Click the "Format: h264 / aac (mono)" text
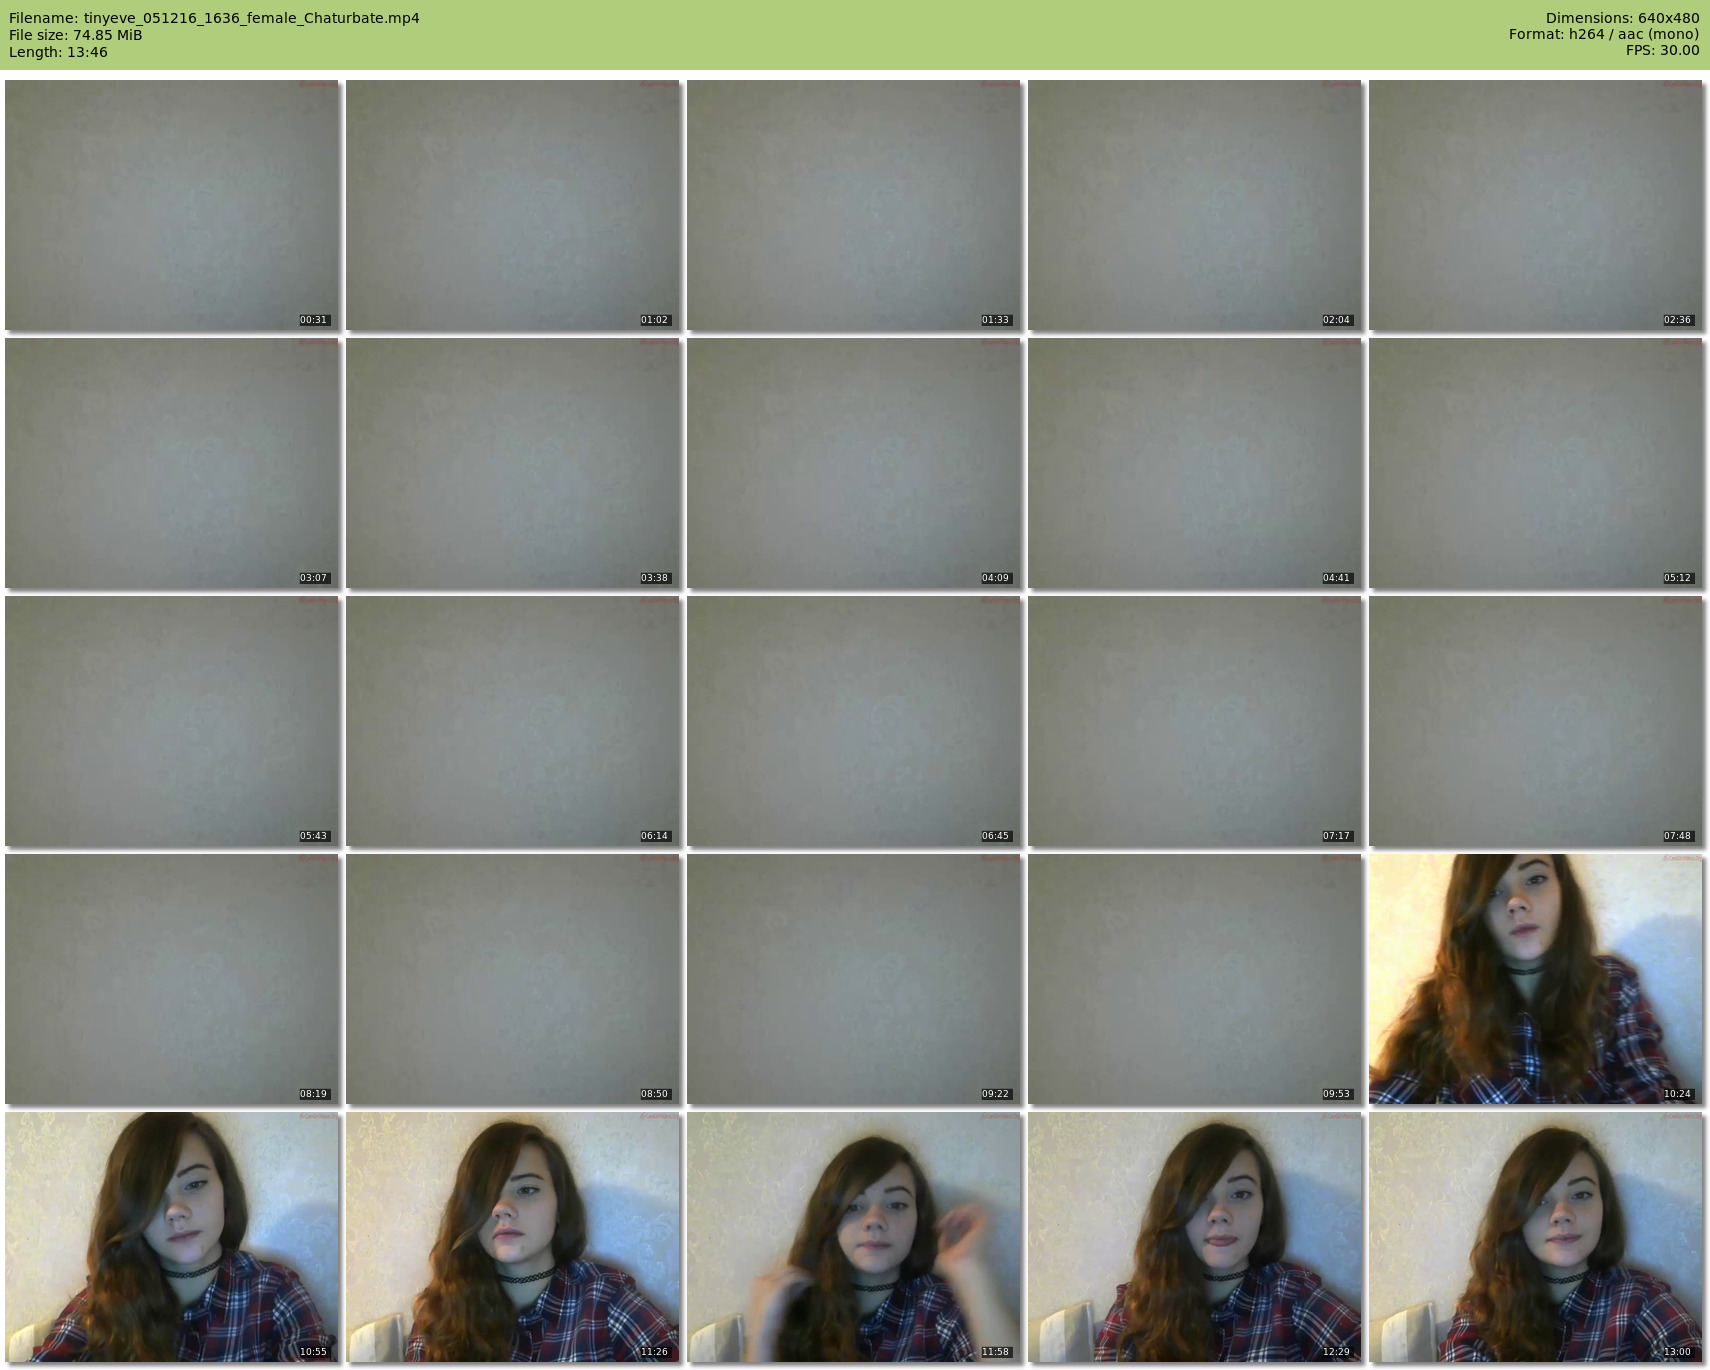 tap(1604, 34)
